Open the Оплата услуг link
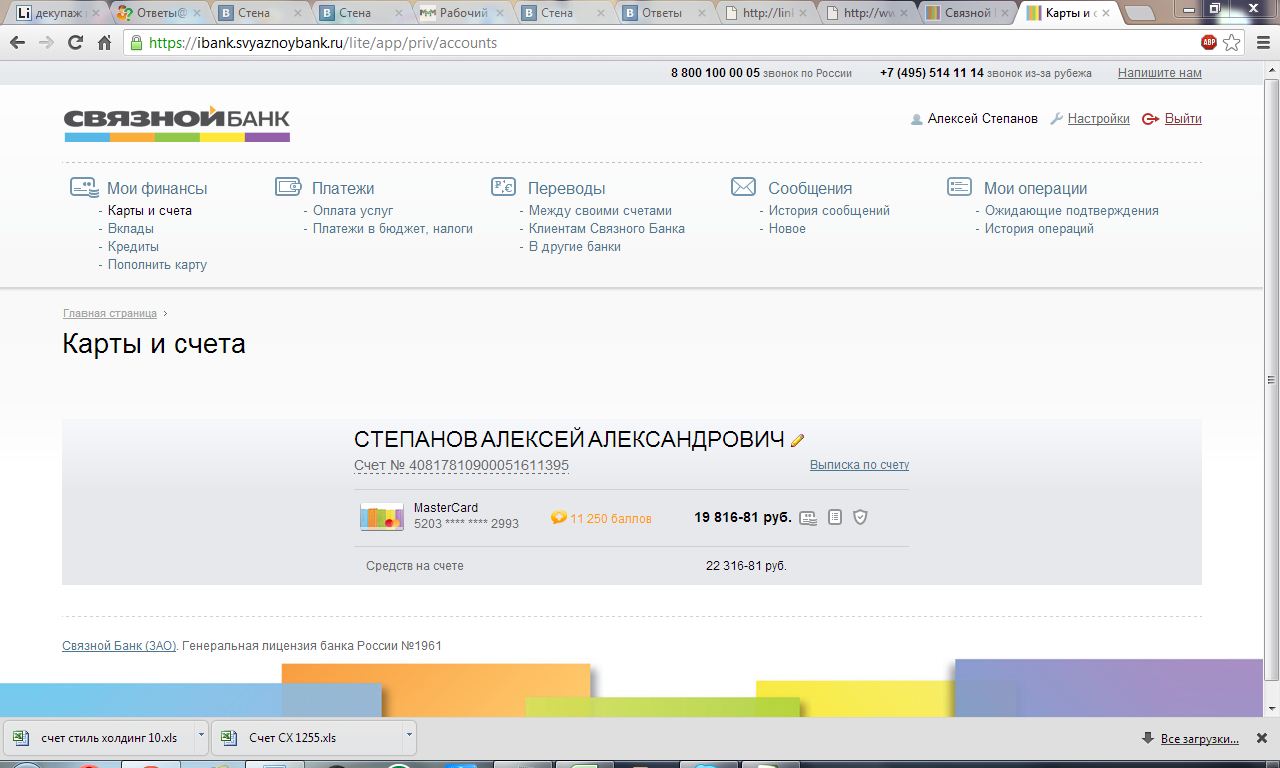The height and width of the screenshot is (768, 1280). pos(353,211)
